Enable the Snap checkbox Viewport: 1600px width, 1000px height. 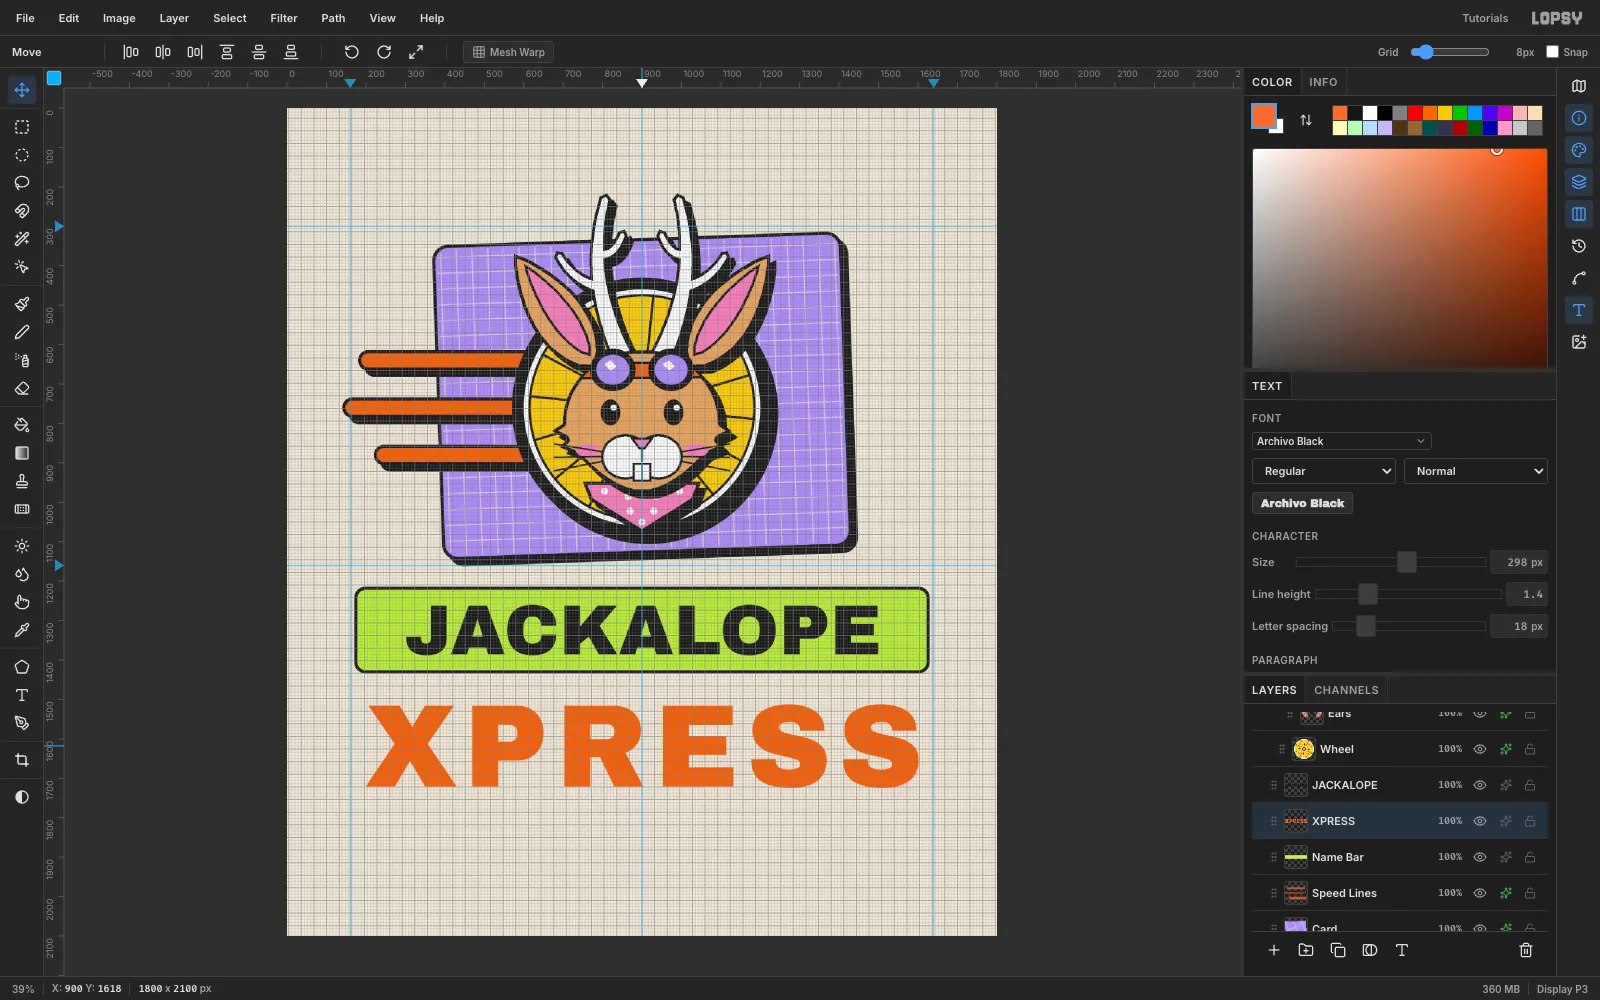[x=1552, y=52]
